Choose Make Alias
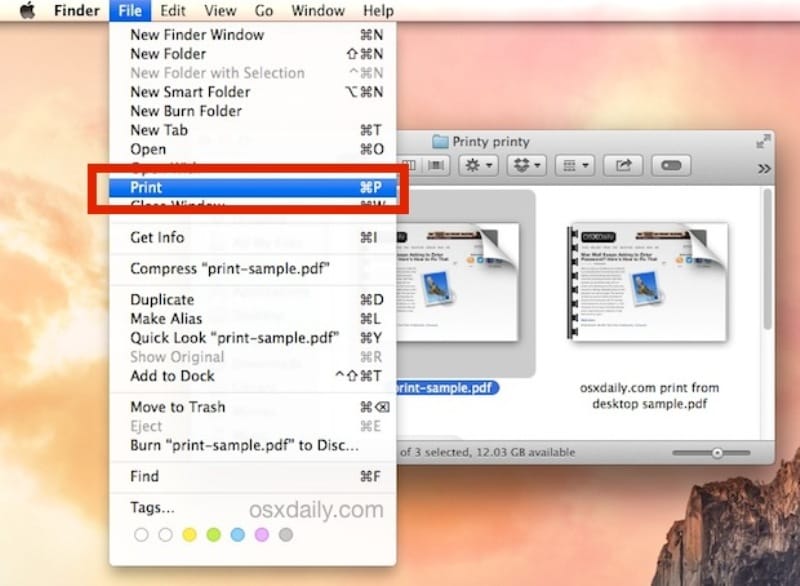800x586 pixels. 253,319
